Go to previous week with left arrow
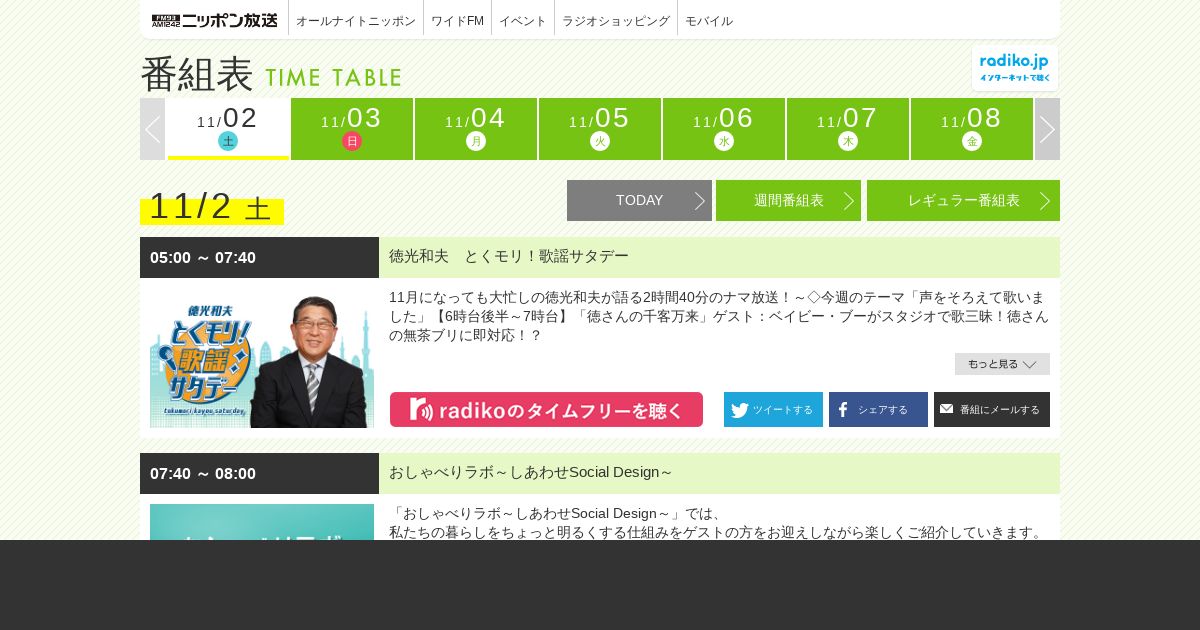Image resolution: width=1200 pixels, height=630 pixels. pyautogui.click(x=152, y=129)
